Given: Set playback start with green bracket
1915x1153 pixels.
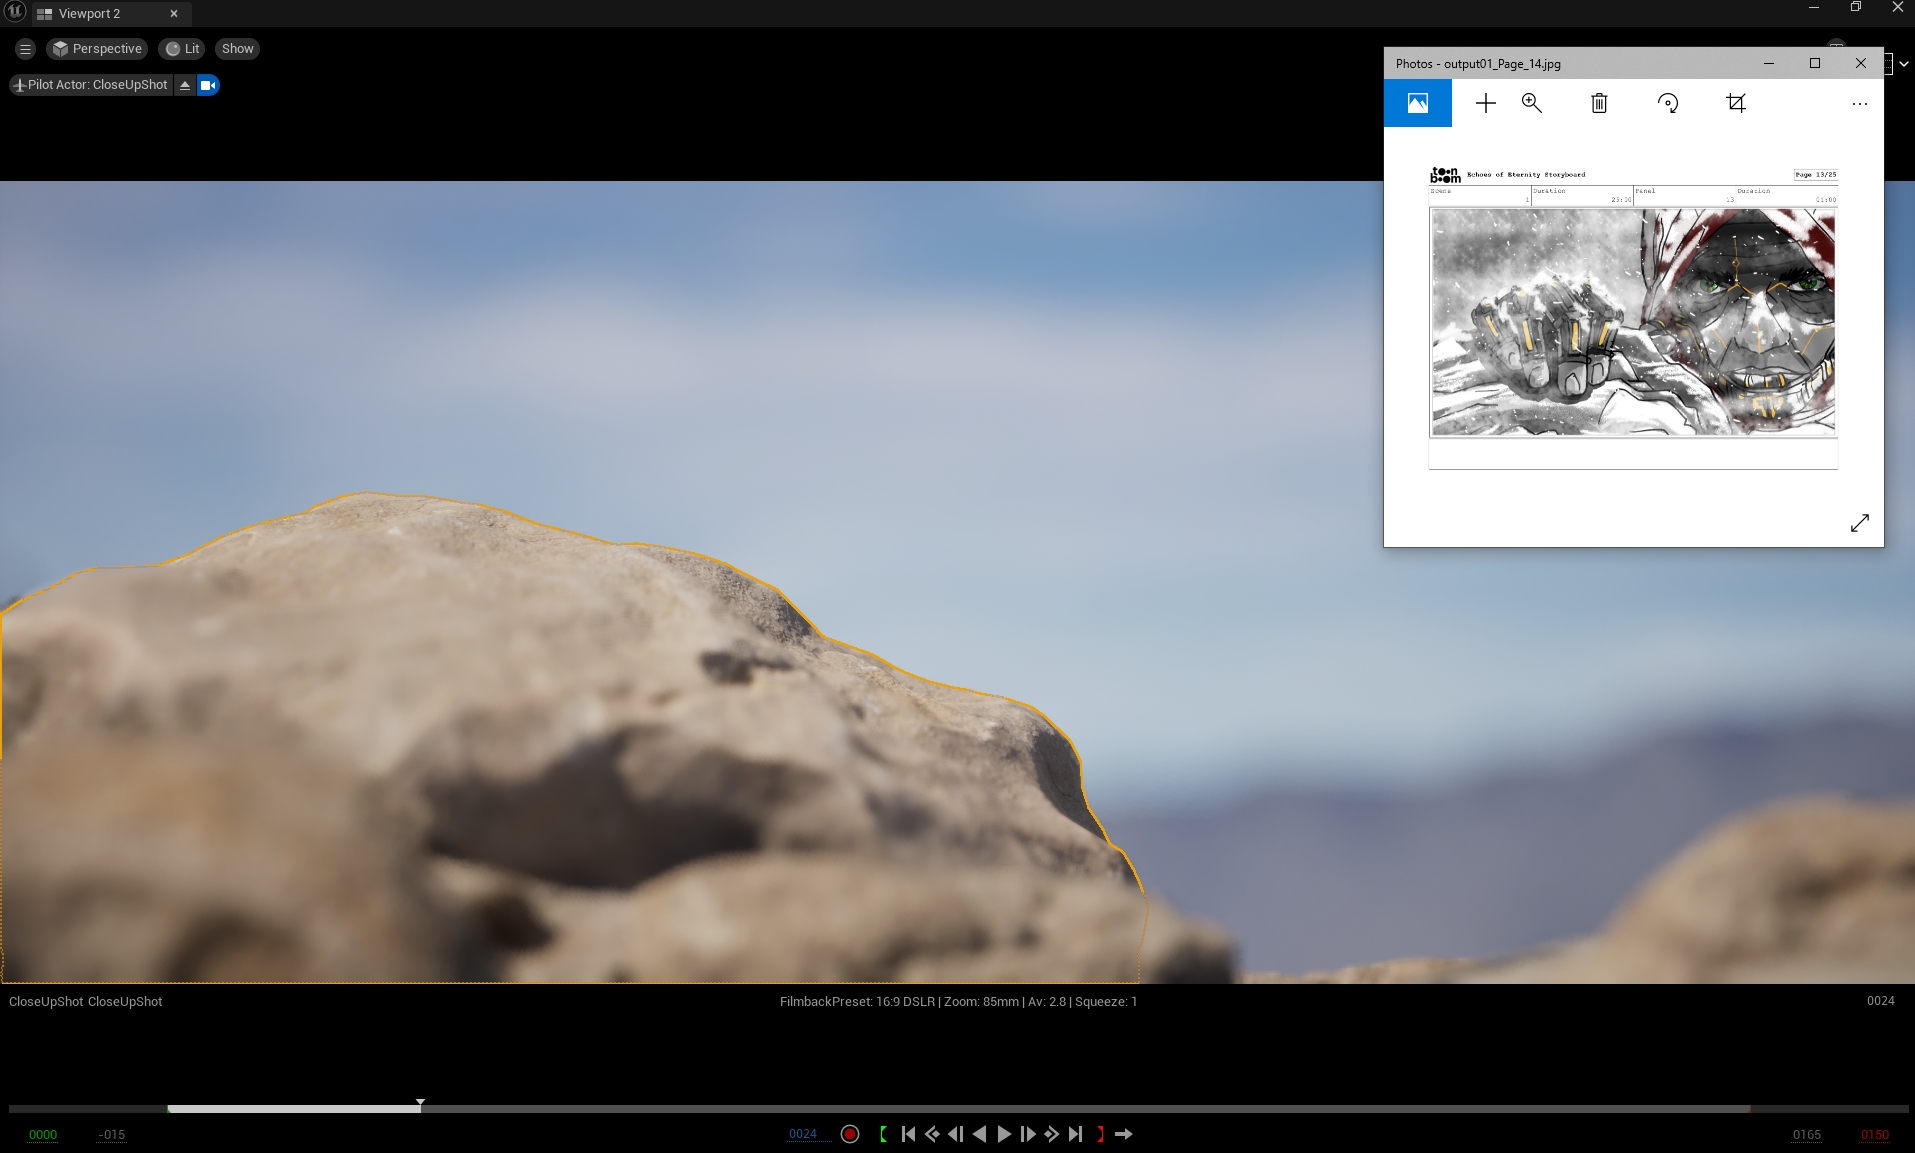Looking at the screenshot, I should coord(884,1134).
